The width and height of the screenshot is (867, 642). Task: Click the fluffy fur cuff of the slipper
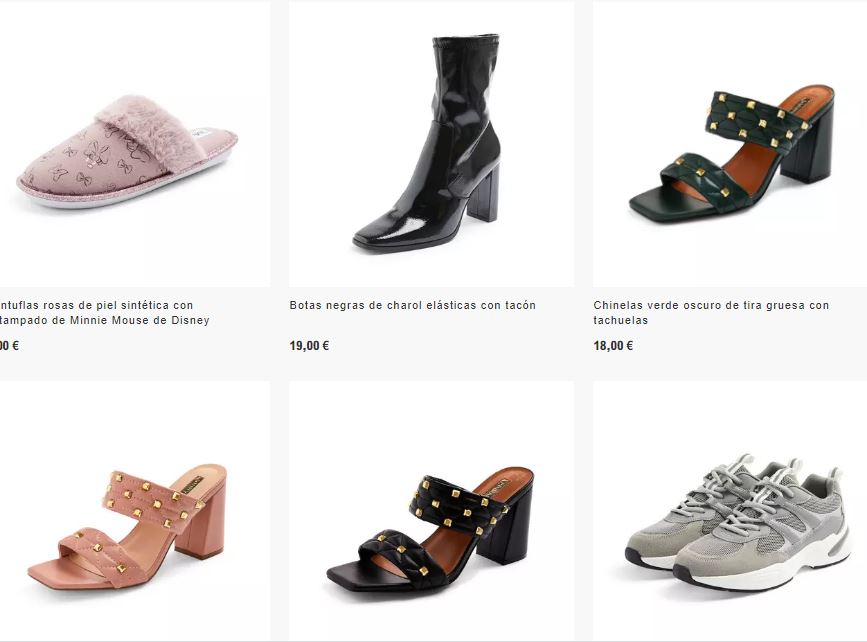click(x=150, y=120)
